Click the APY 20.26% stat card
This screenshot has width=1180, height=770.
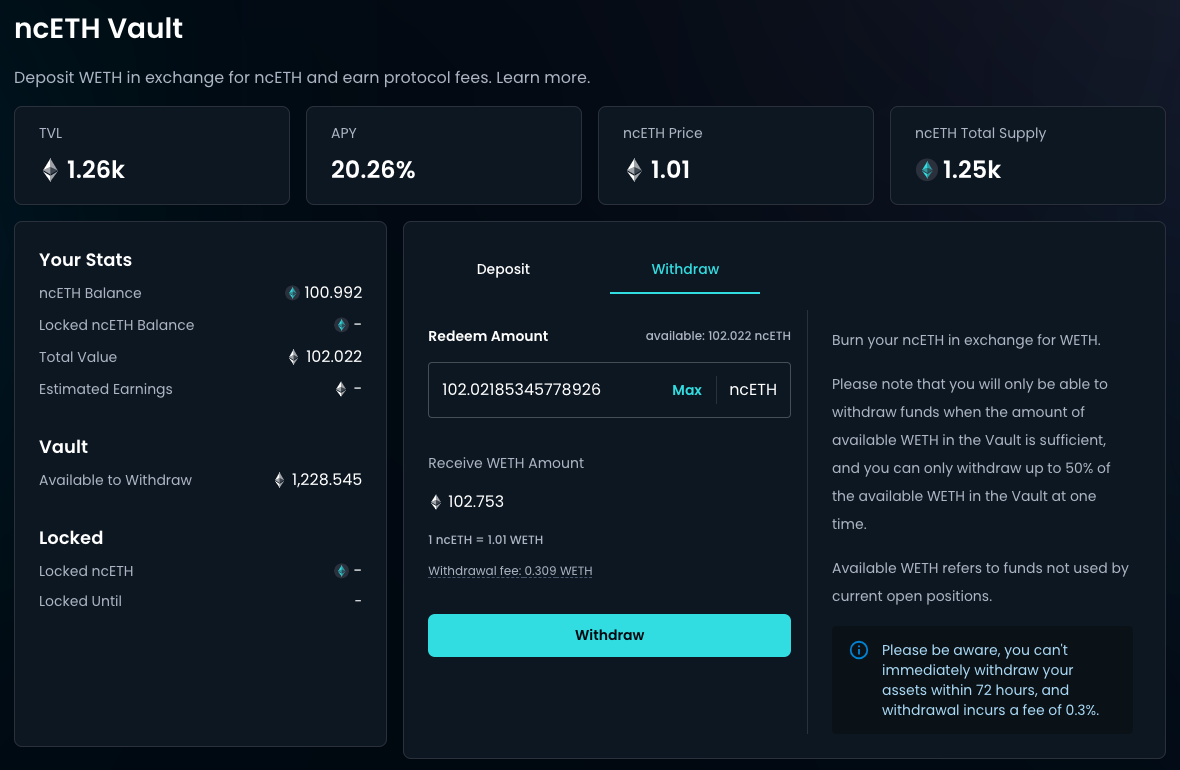click(x=443, y=155)
